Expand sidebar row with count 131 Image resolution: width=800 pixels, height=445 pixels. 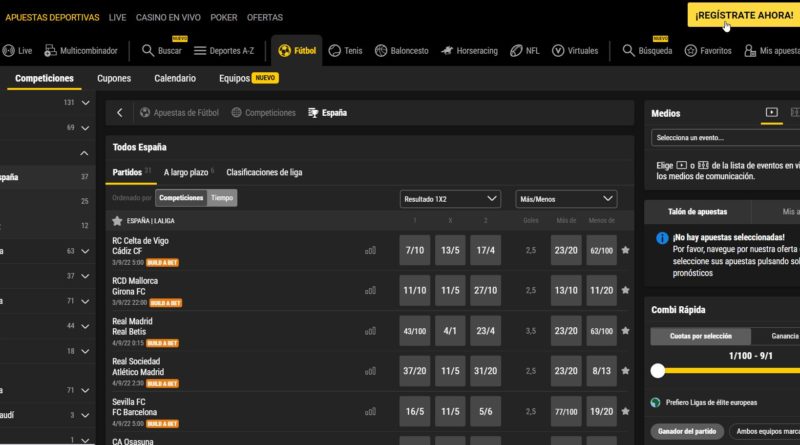pos(86,103)
